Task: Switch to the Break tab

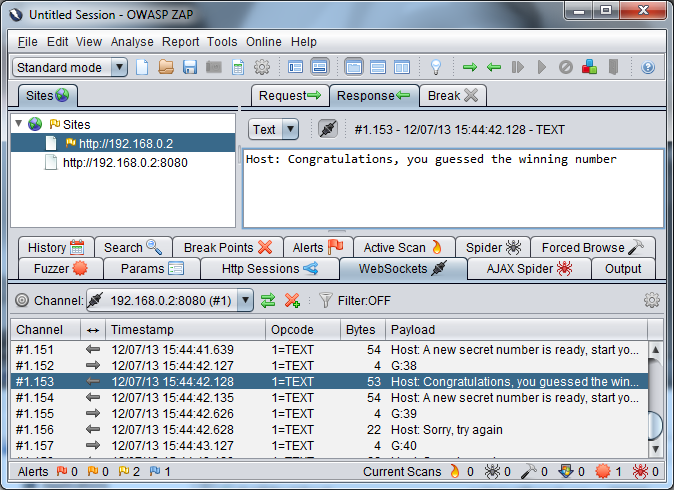Action: (453, 95)
